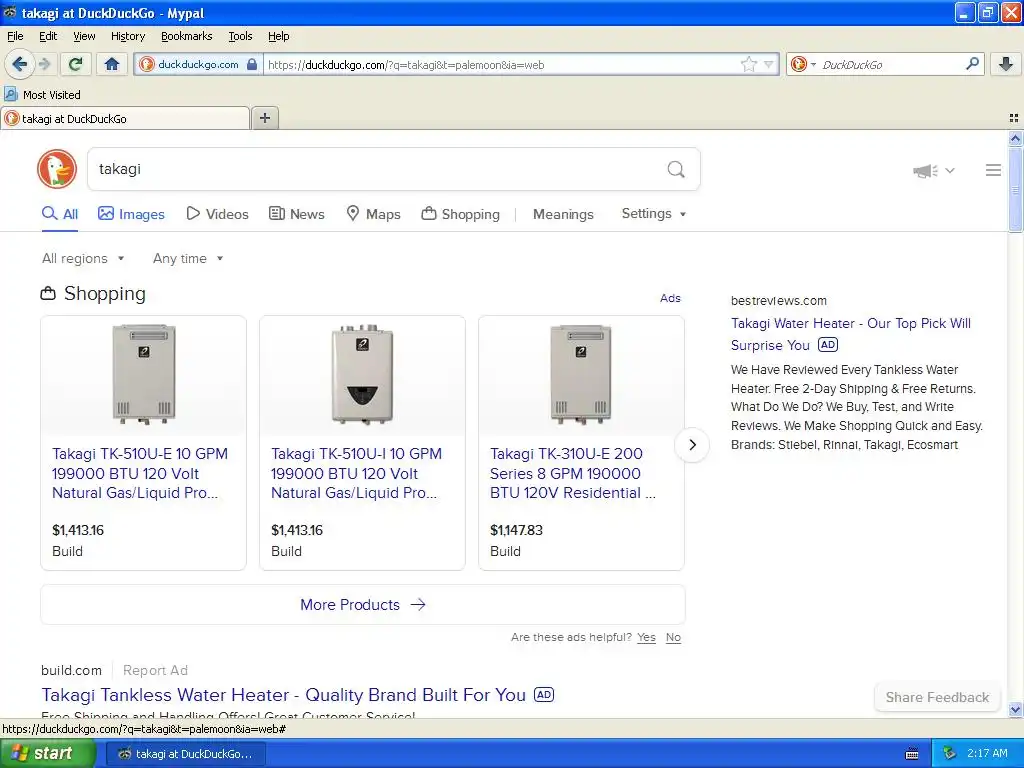
Task: Advance the shopping carousel with right chevron
Action: click(x=692, y=445)
